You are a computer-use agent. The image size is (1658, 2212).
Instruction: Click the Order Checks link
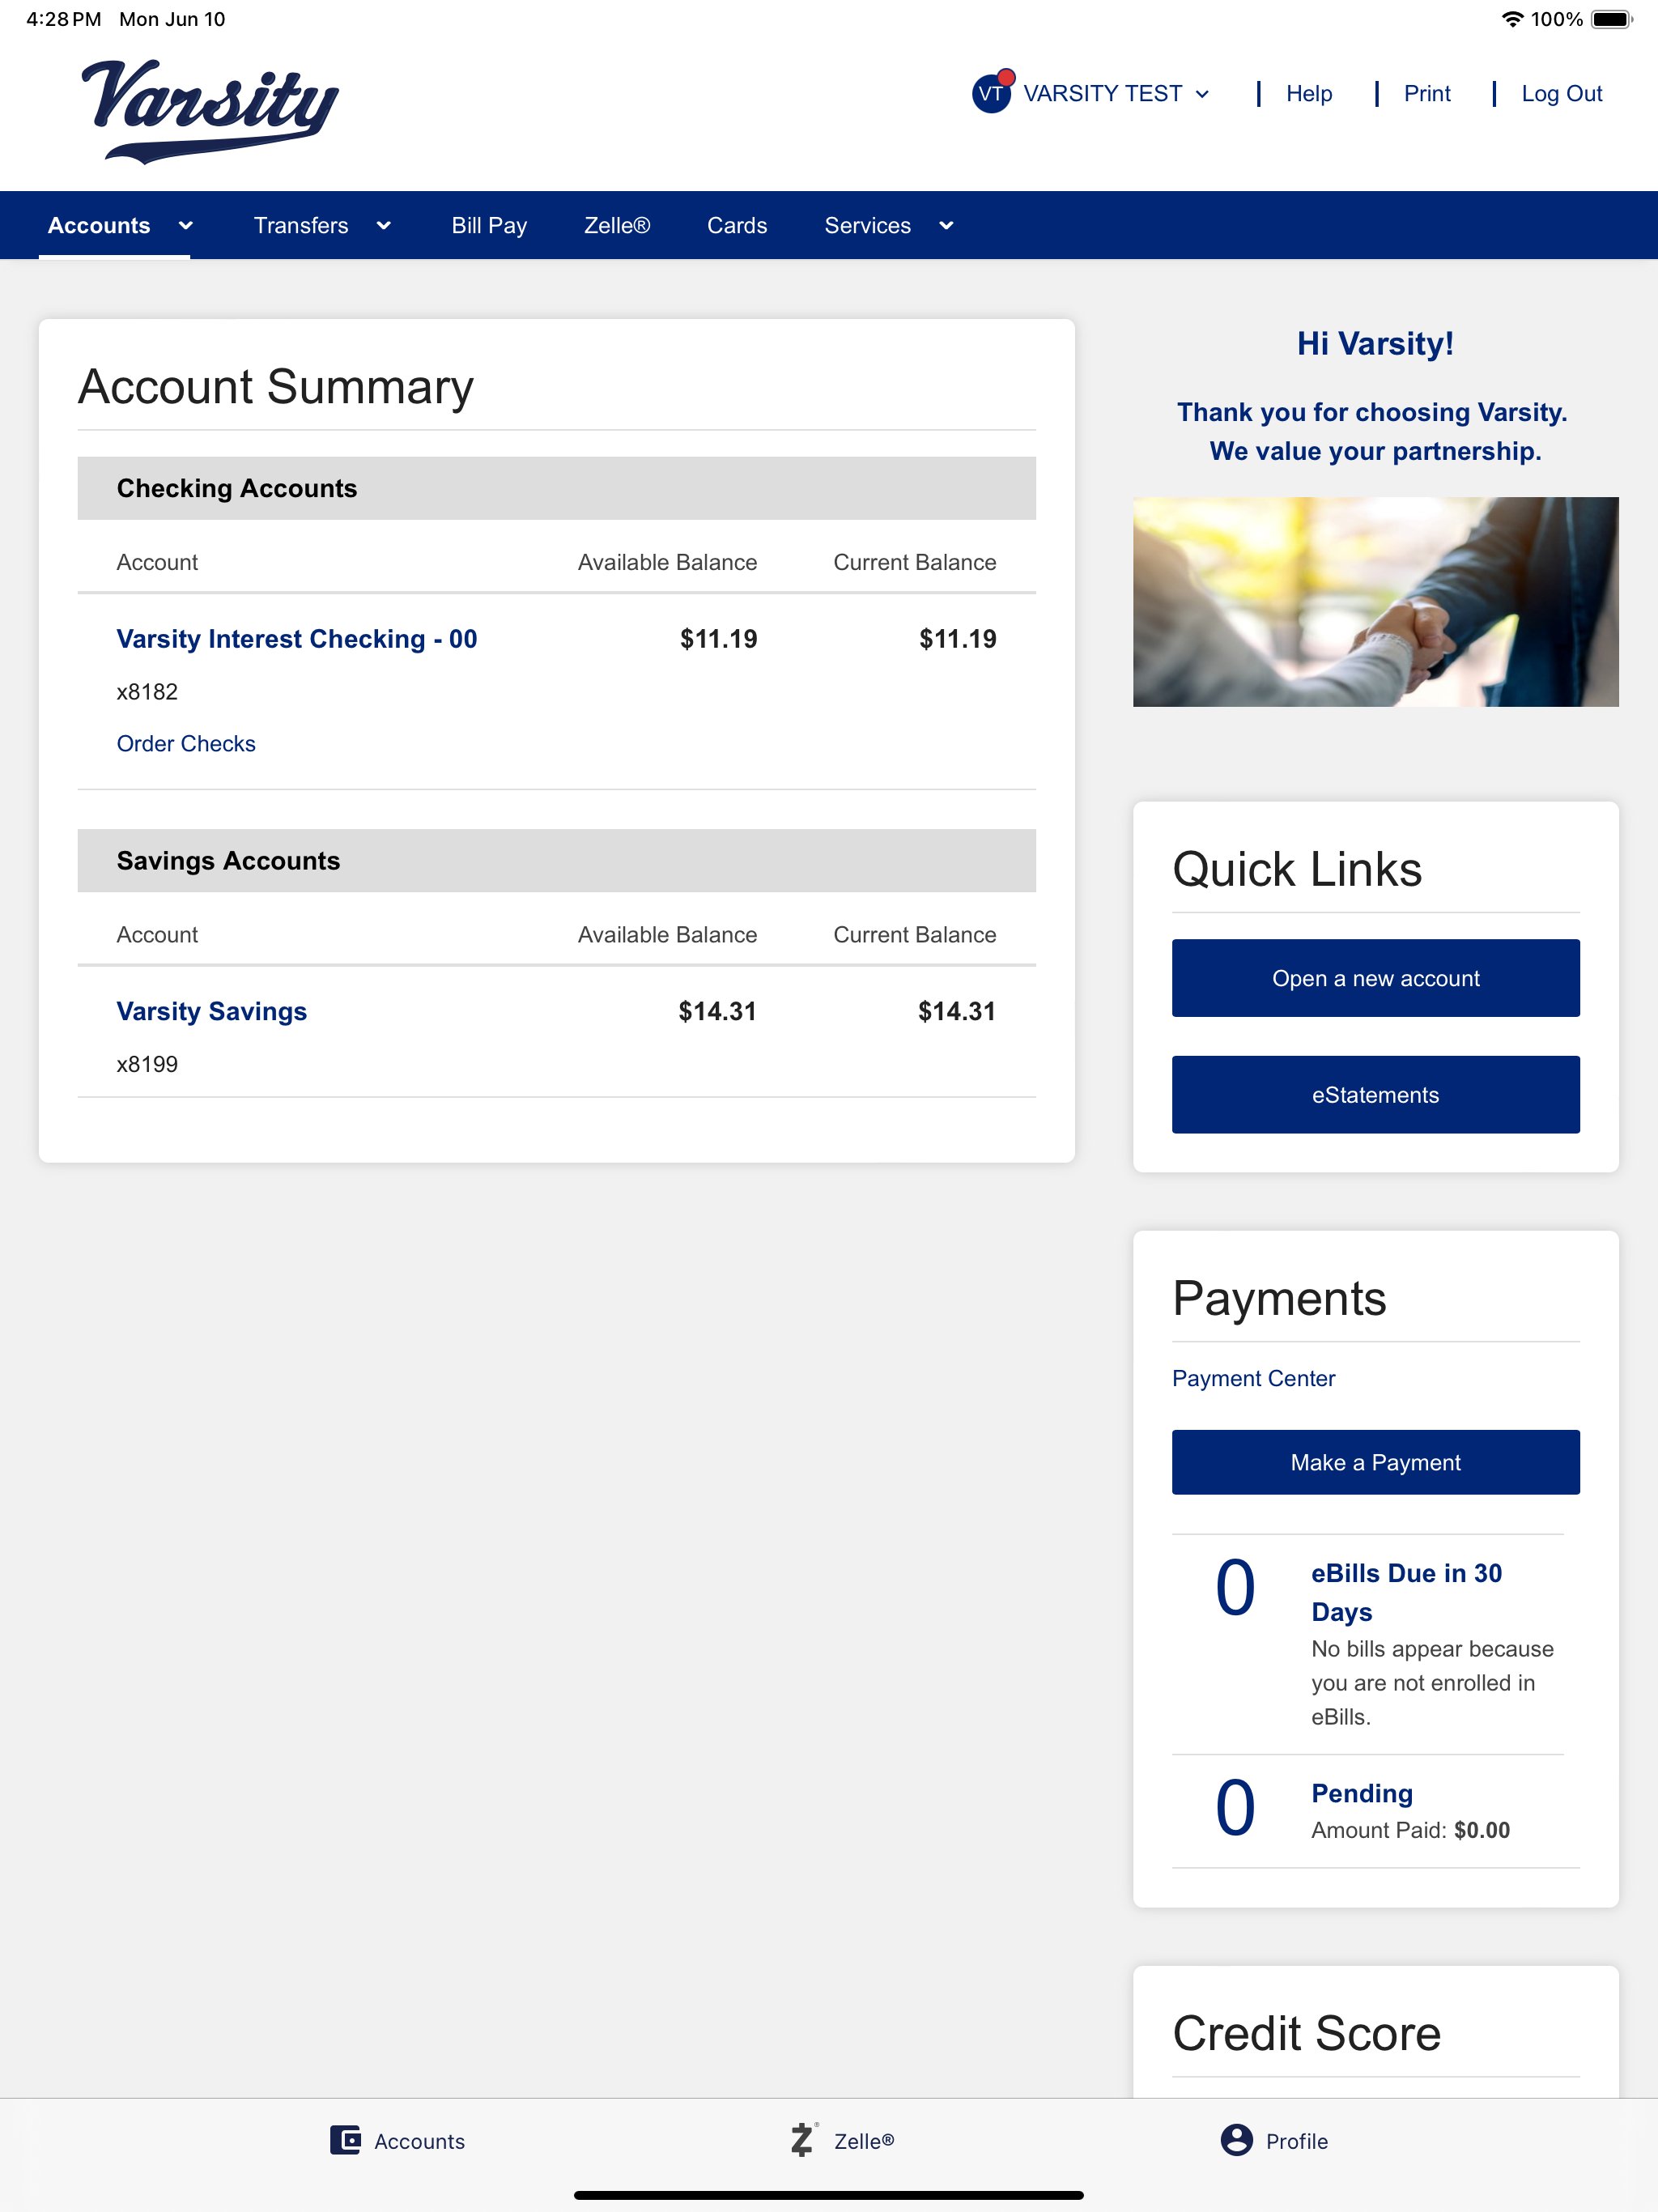click(186, 743)
